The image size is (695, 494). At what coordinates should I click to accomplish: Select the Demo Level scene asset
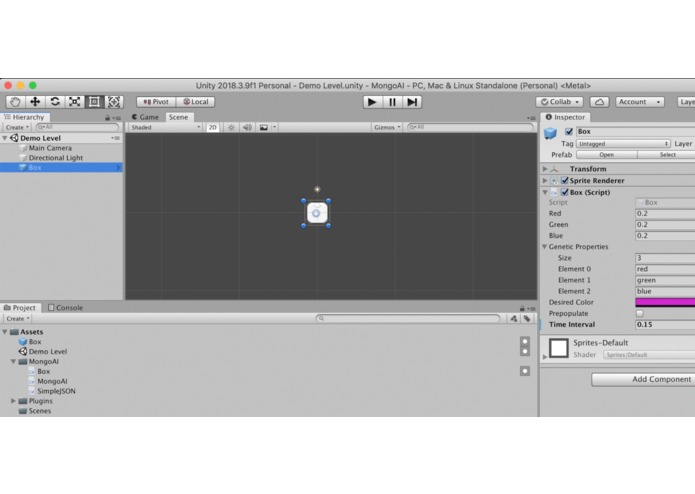tap(48, 352)
